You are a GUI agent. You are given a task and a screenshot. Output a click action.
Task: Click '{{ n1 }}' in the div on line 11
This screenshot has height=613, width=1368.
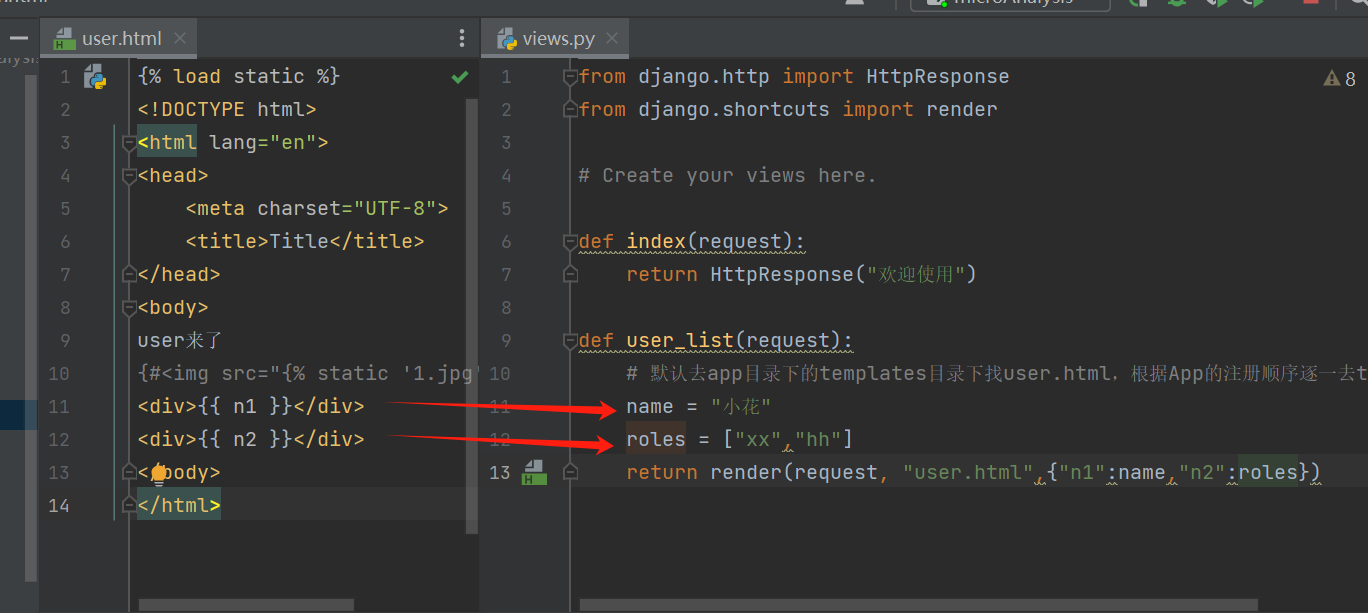pos(245,407)
